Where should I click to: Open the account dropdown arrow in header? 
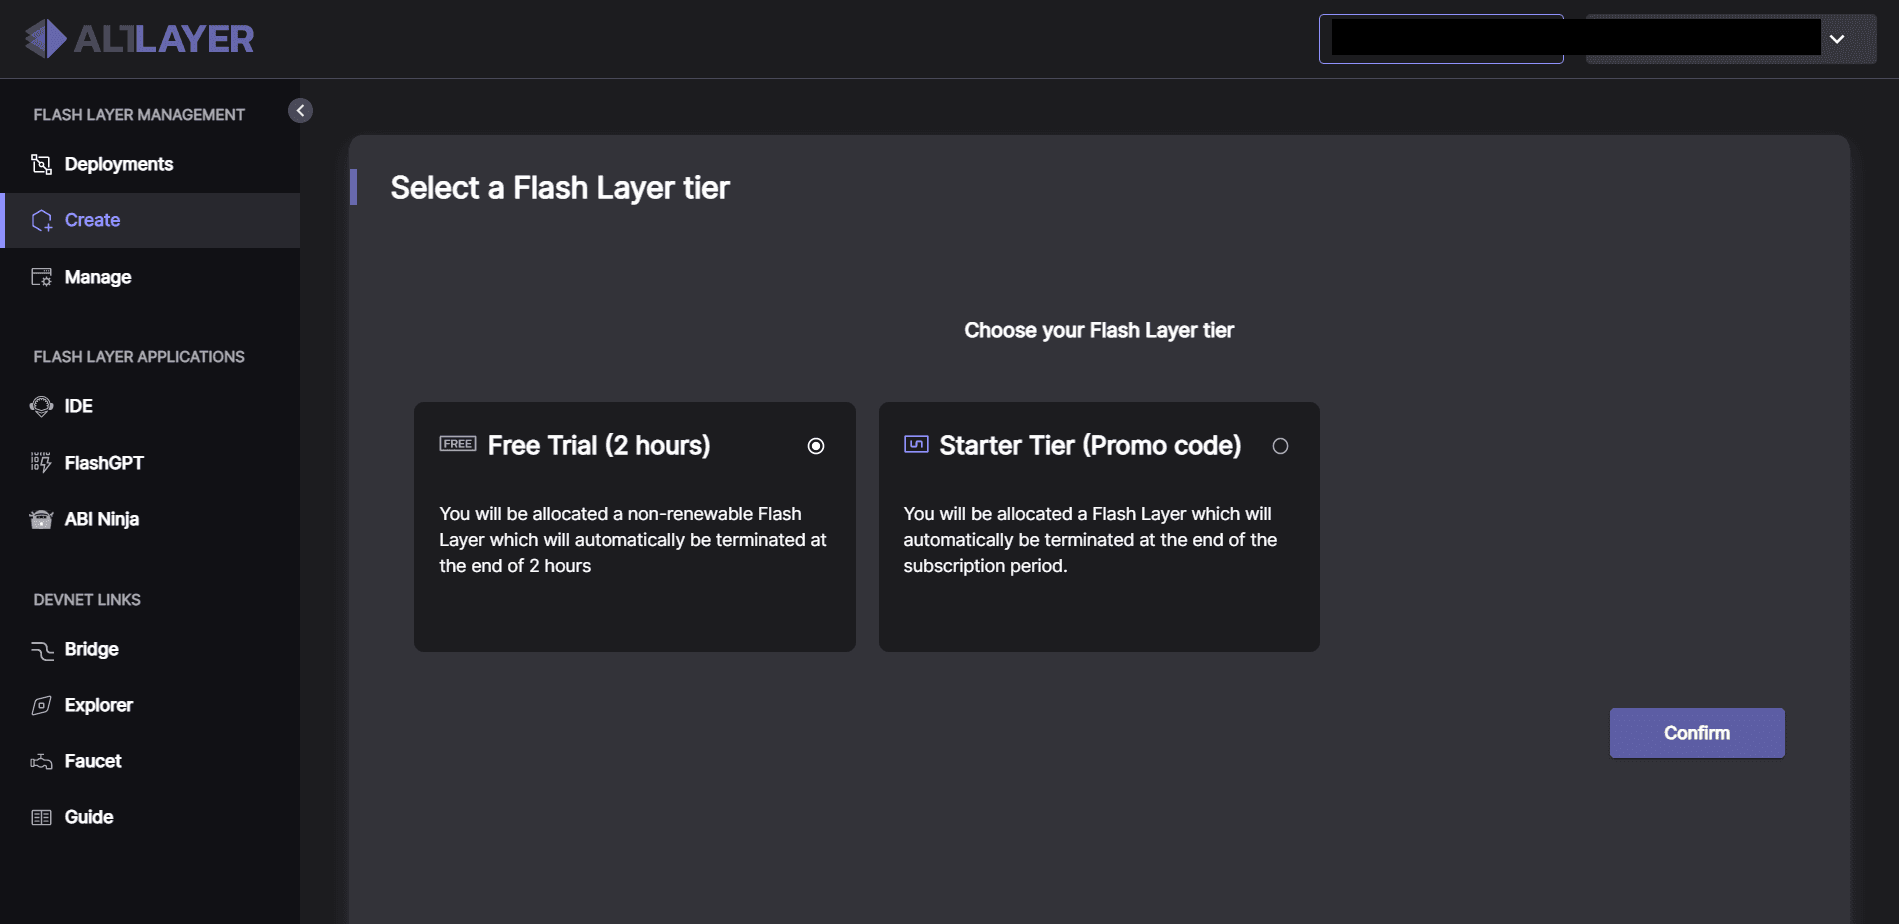pos(1837,39)
